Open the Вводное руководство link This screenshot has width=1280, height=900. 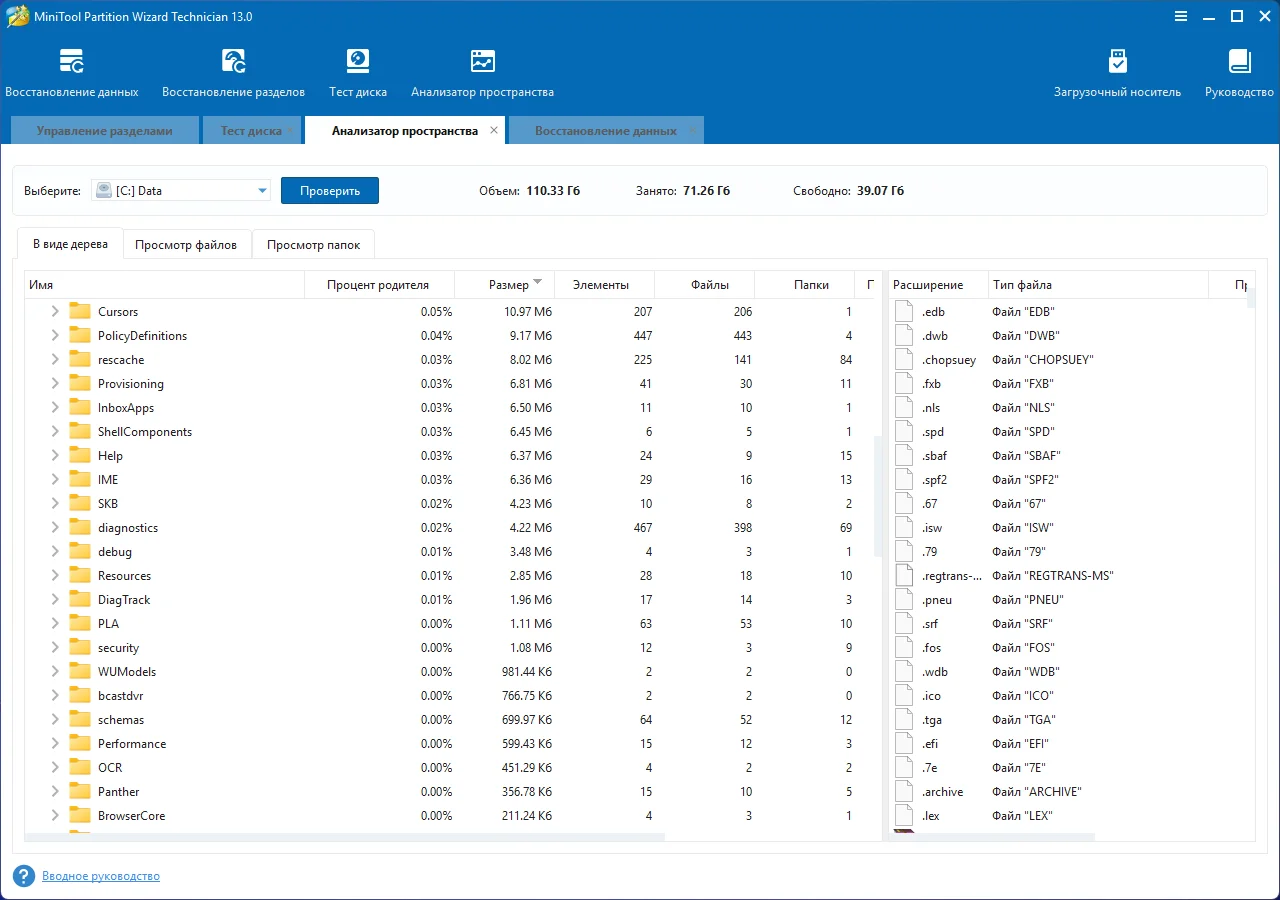tap(101, 876)
